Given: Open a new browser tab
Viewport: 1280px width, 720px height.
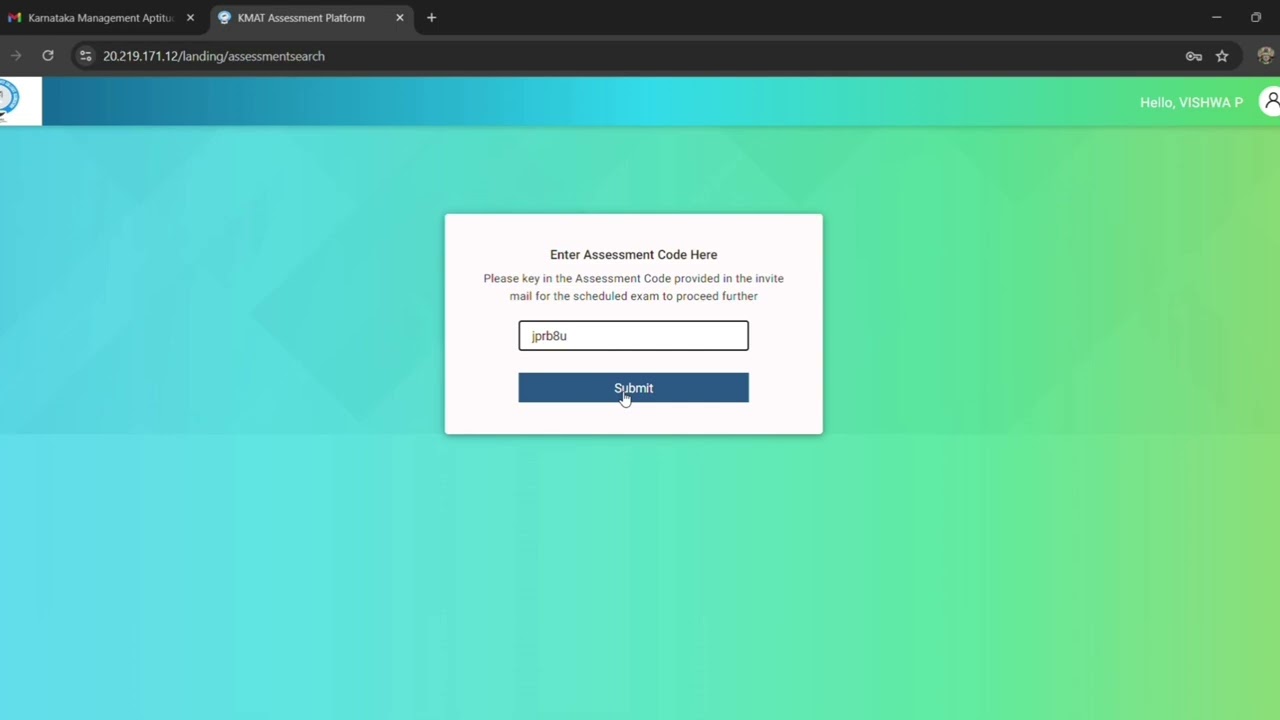Looking at the screenshot, I should [x=431, y=18].
